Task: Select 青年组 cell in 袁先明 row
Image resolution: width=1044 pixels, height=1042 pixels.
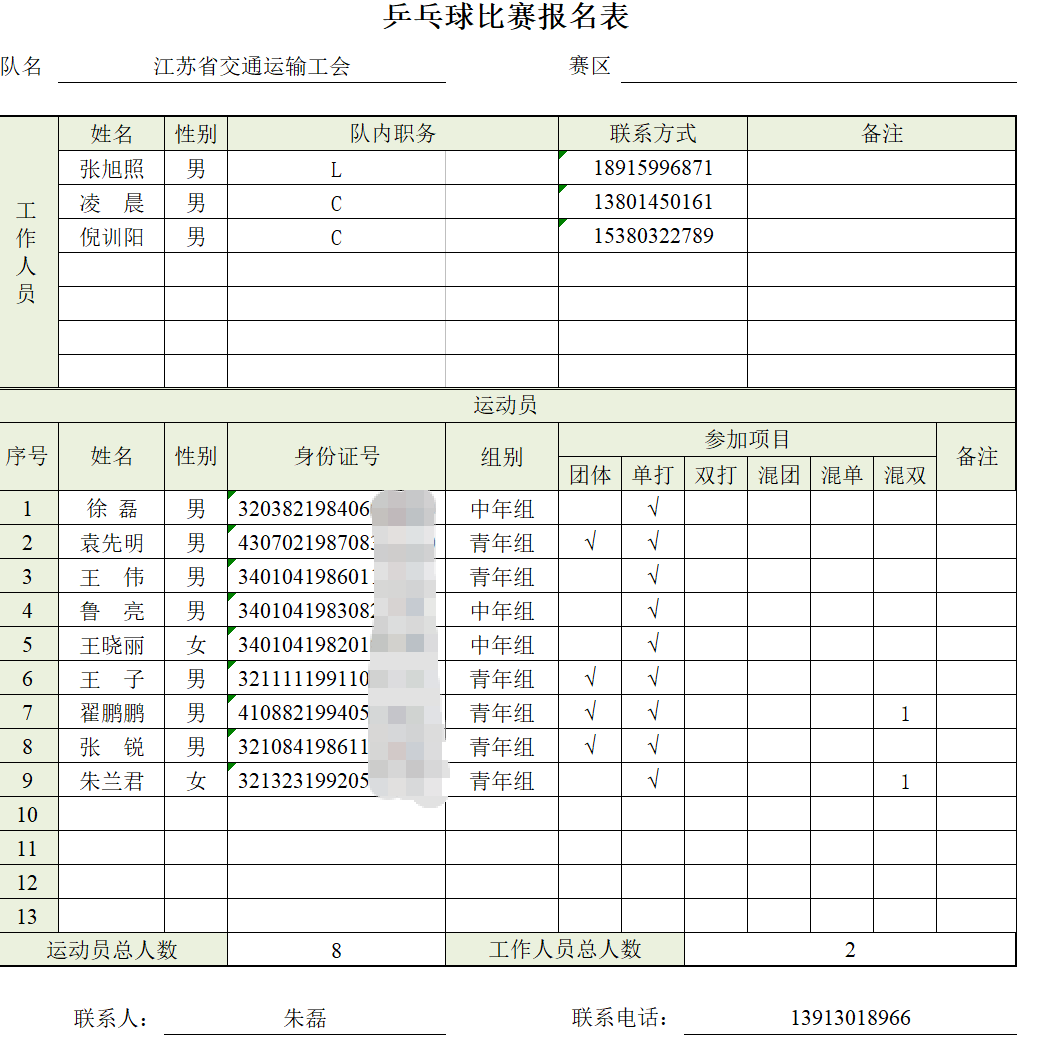Action: [502, 543]
